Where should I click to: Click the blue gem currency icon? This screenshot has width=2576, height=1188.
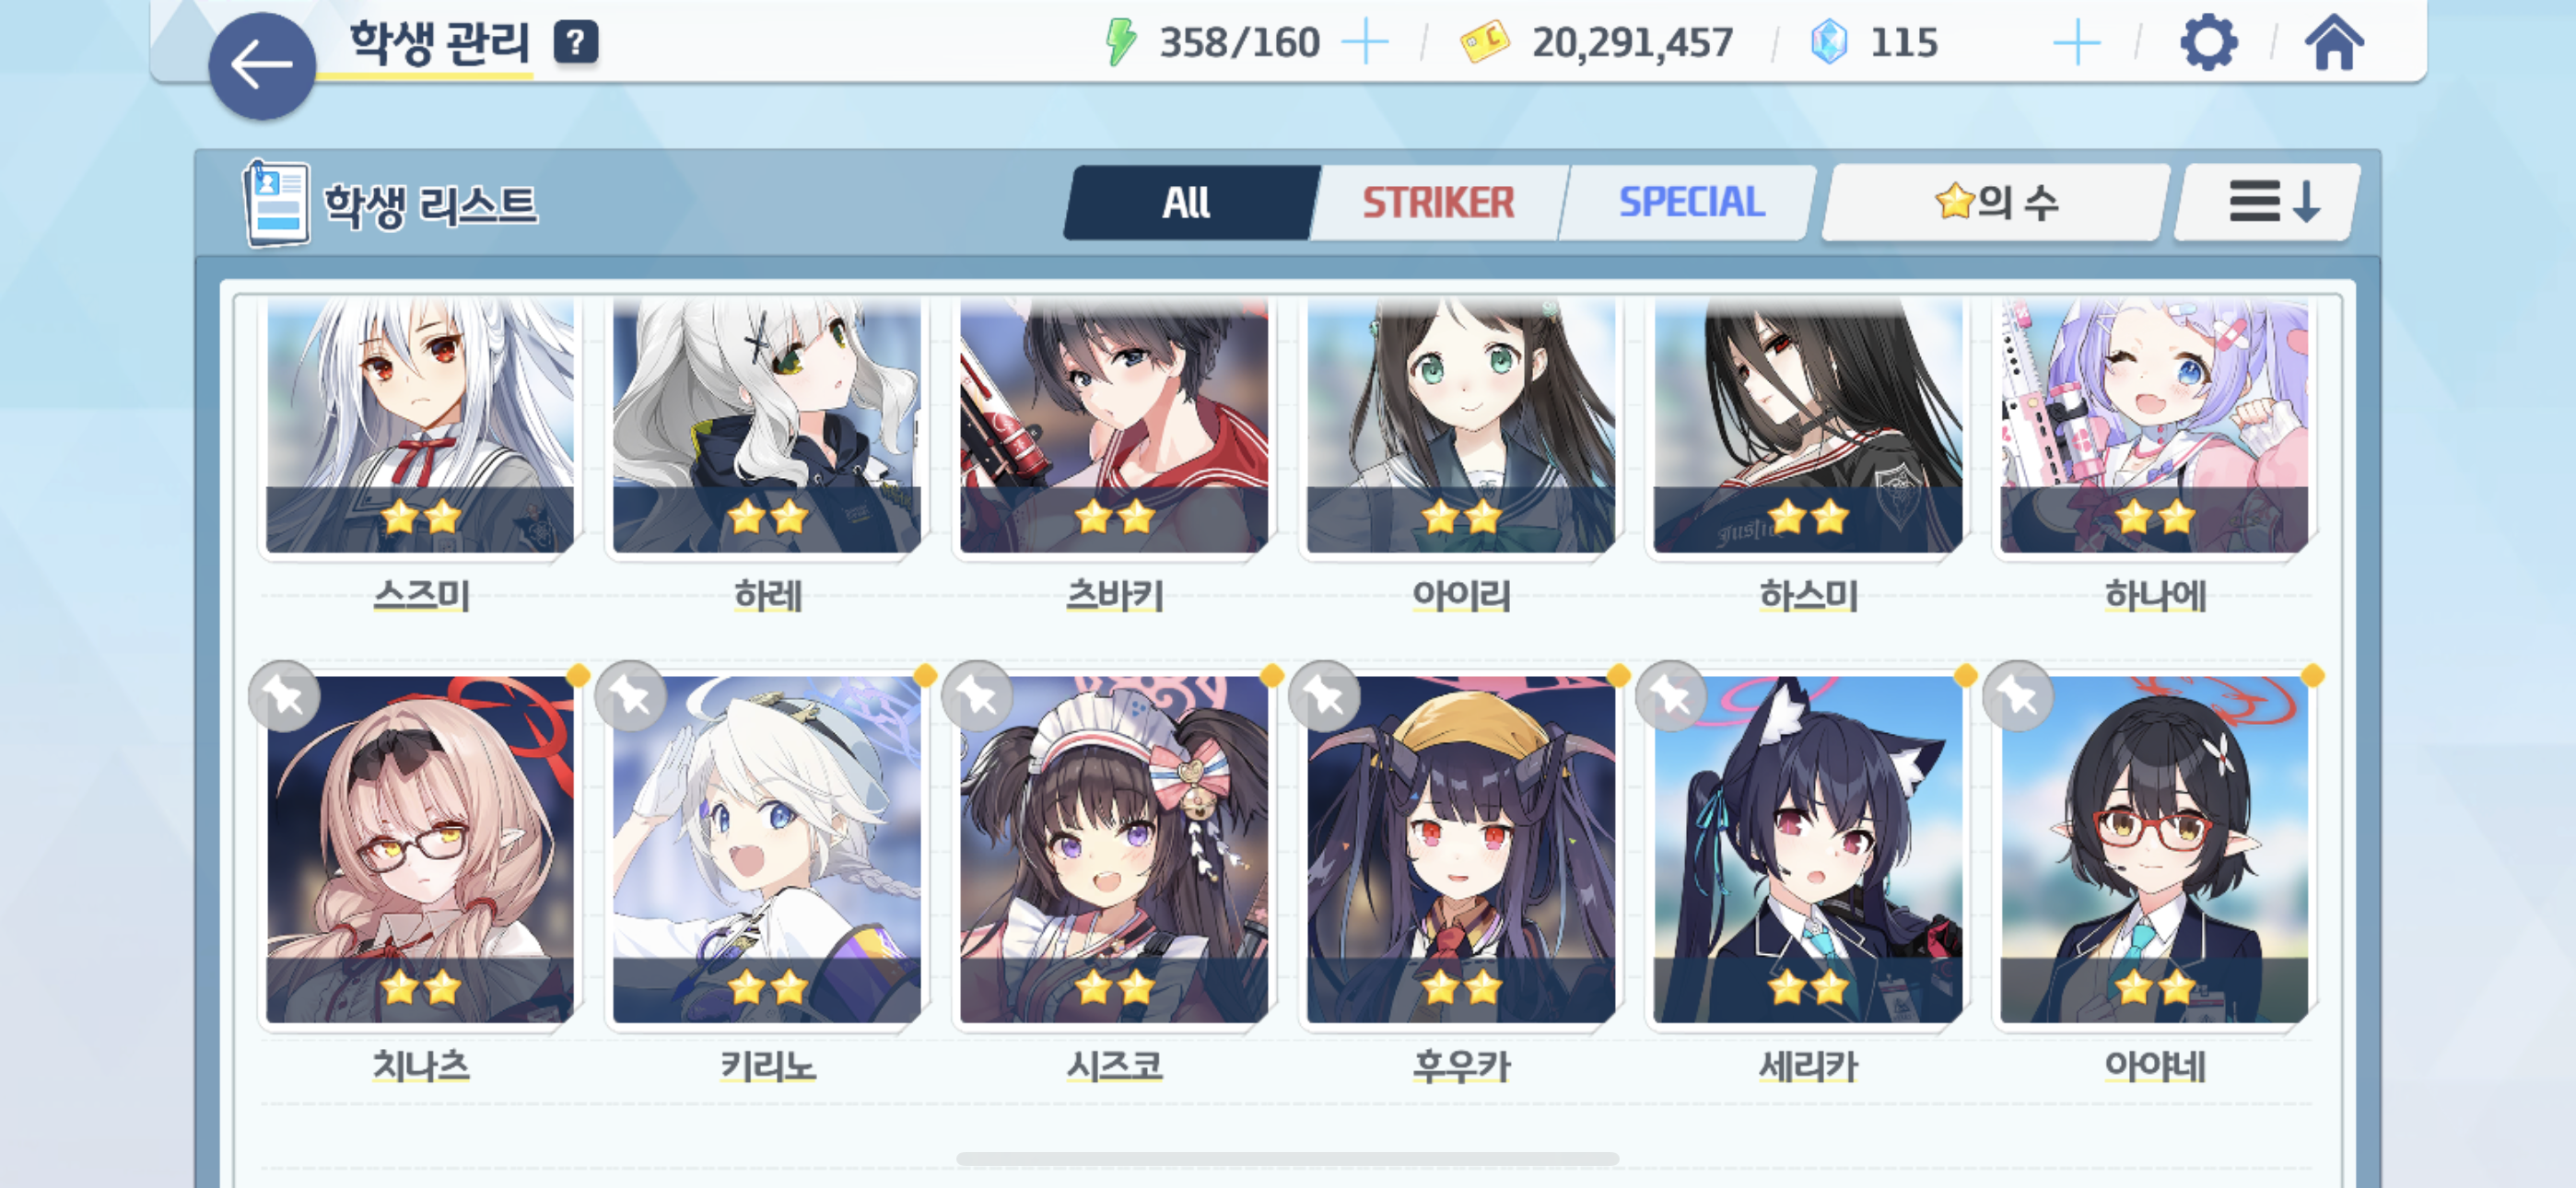click(x=1829, y=43)
